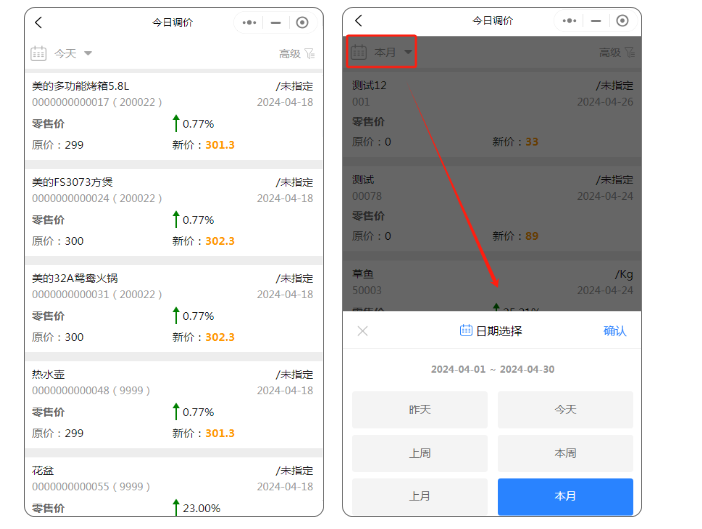702x529 pixels.
Task: Click funnel filter icon in right screen
Action: 630,52
